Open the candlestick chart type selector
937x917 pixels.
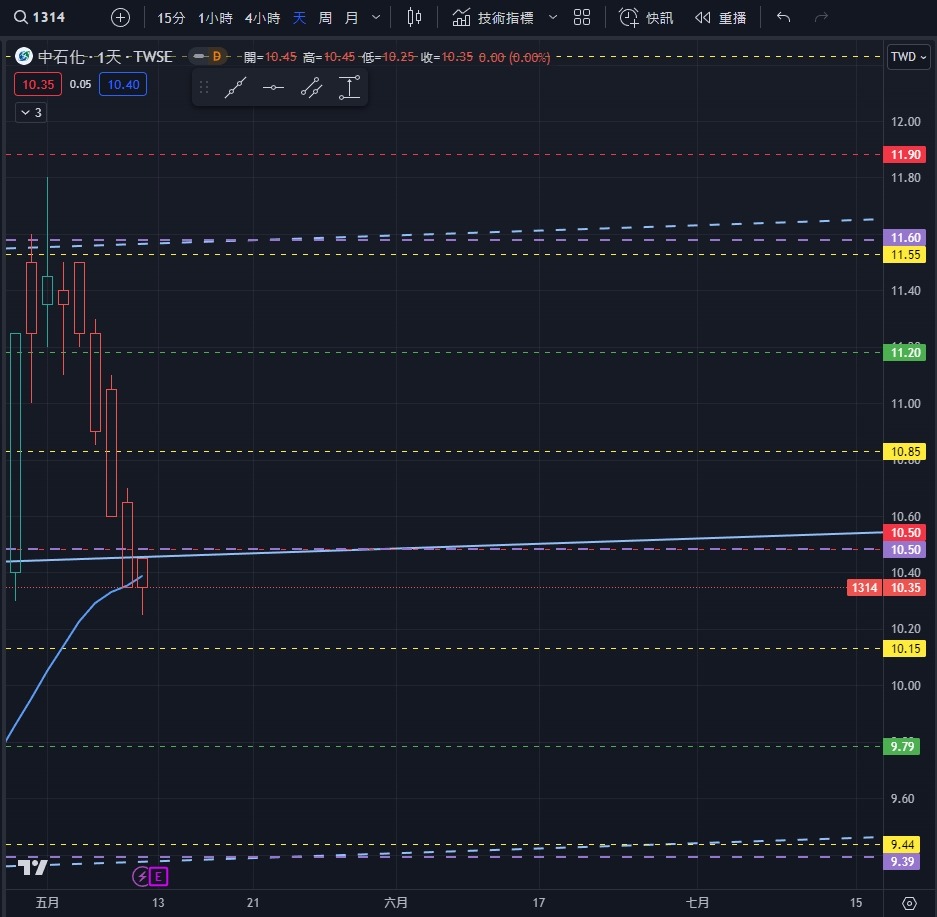click(415, 17)
